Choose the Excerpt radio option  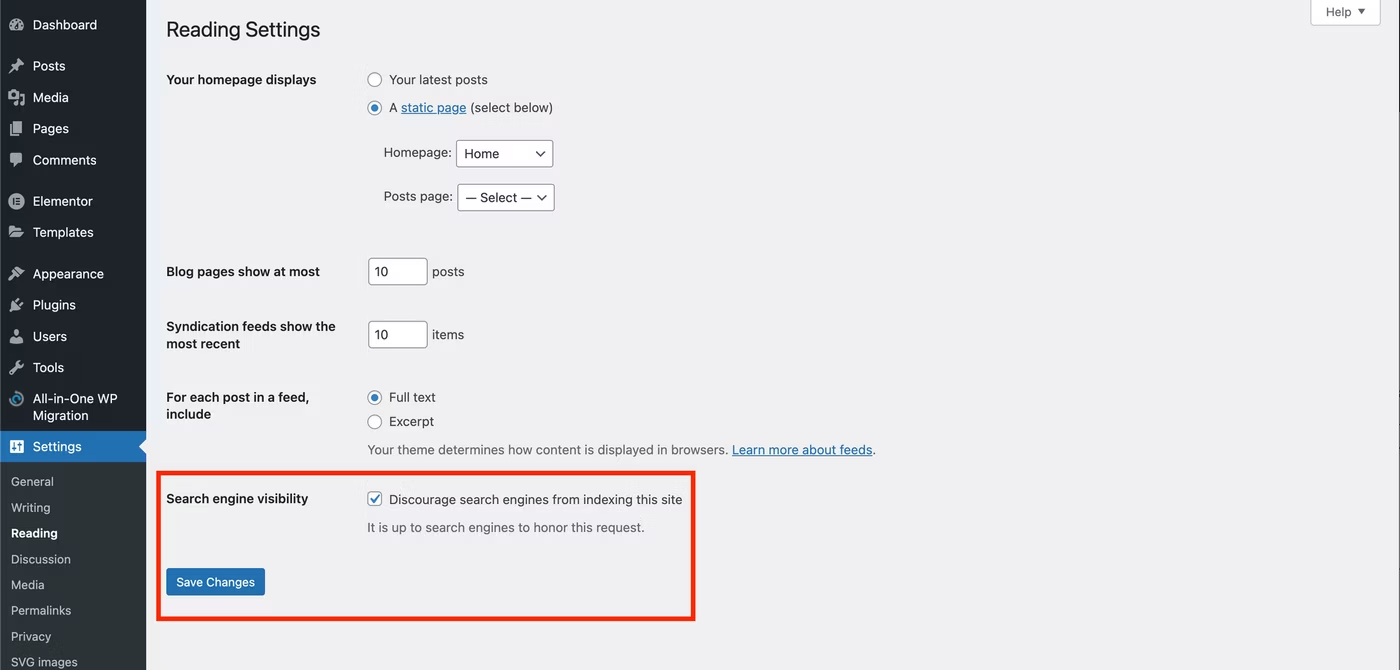tap(375, 422)
